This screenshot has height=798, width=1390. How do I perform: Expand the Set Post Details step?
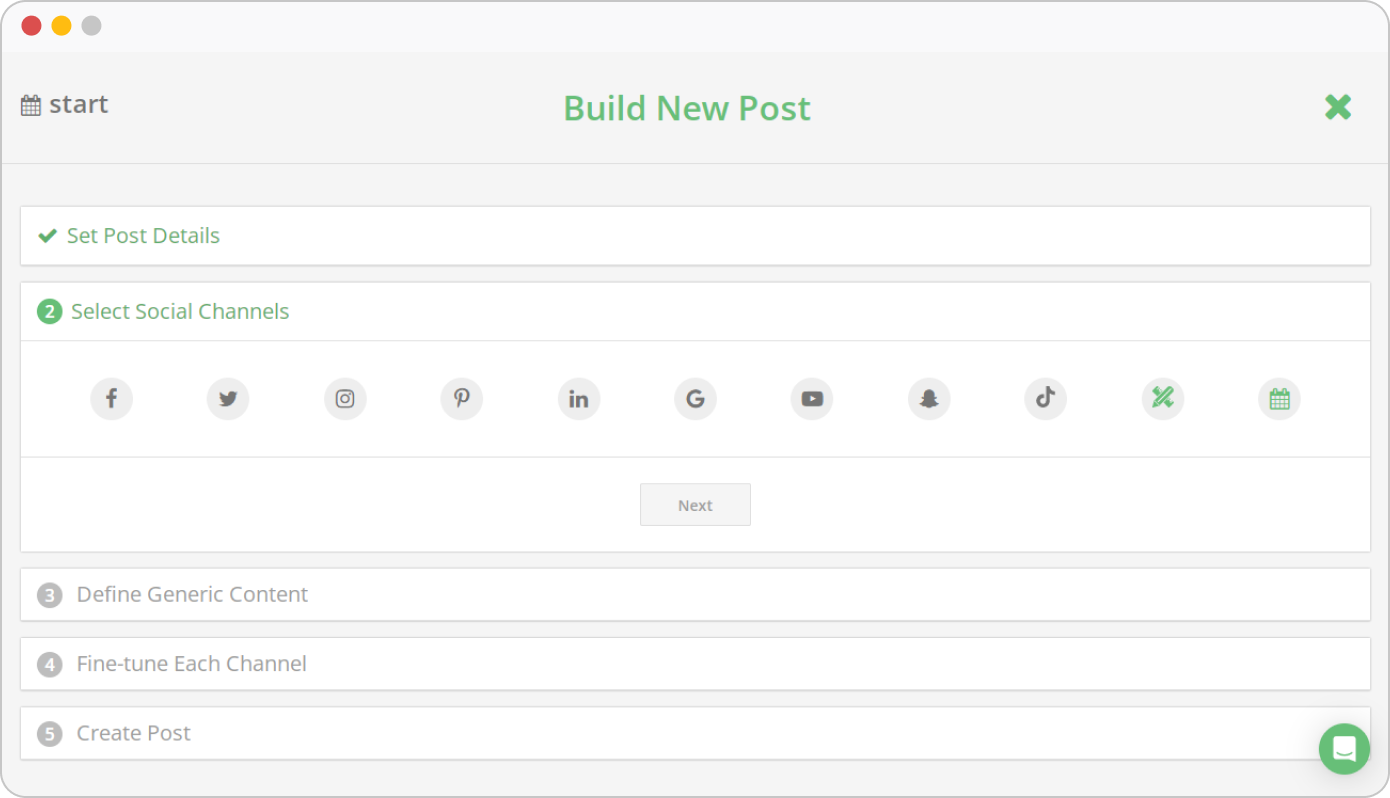[x=695, y=236]
